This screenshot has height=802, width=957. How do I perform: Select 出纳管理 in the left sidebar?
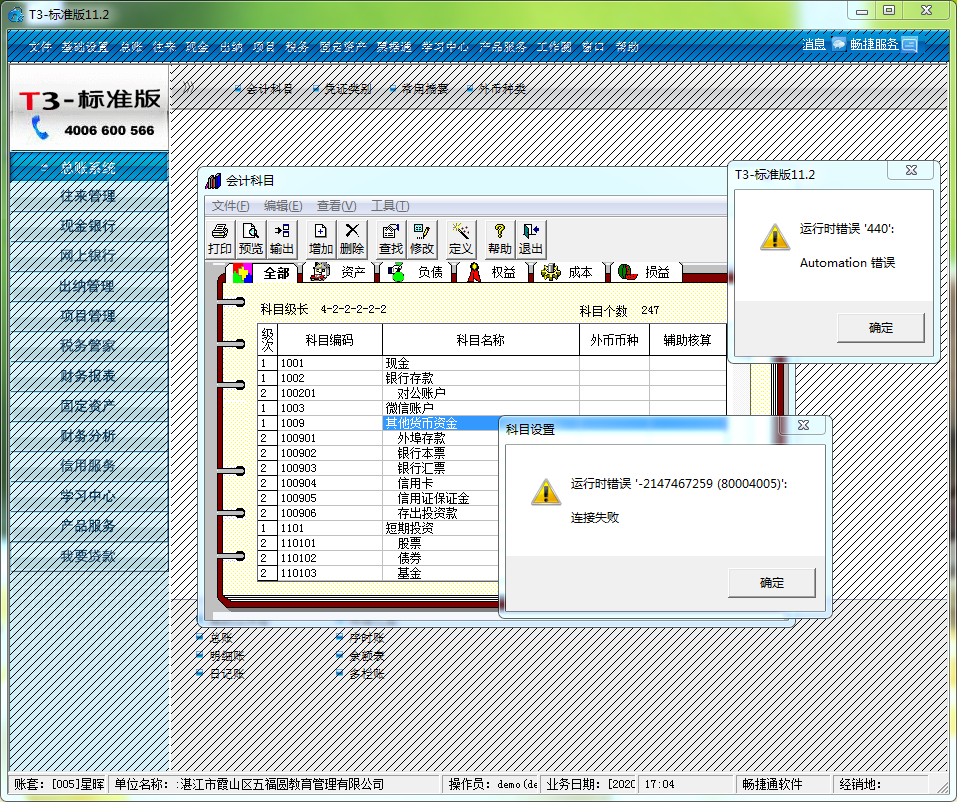[89, 286]
